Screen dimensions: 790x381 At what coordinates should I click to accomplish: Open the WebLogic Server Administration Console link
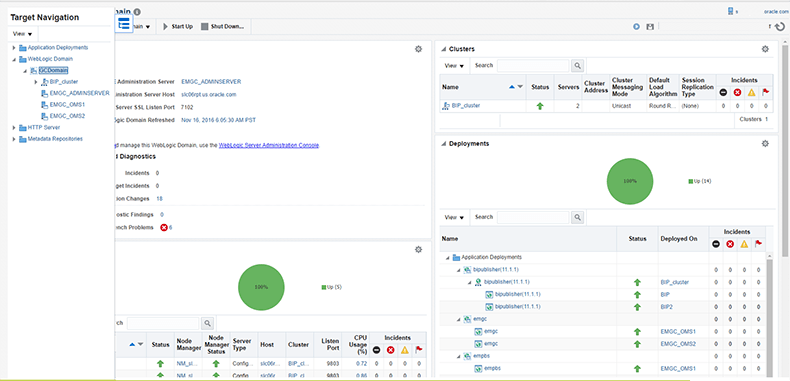[x=269, y=145]
